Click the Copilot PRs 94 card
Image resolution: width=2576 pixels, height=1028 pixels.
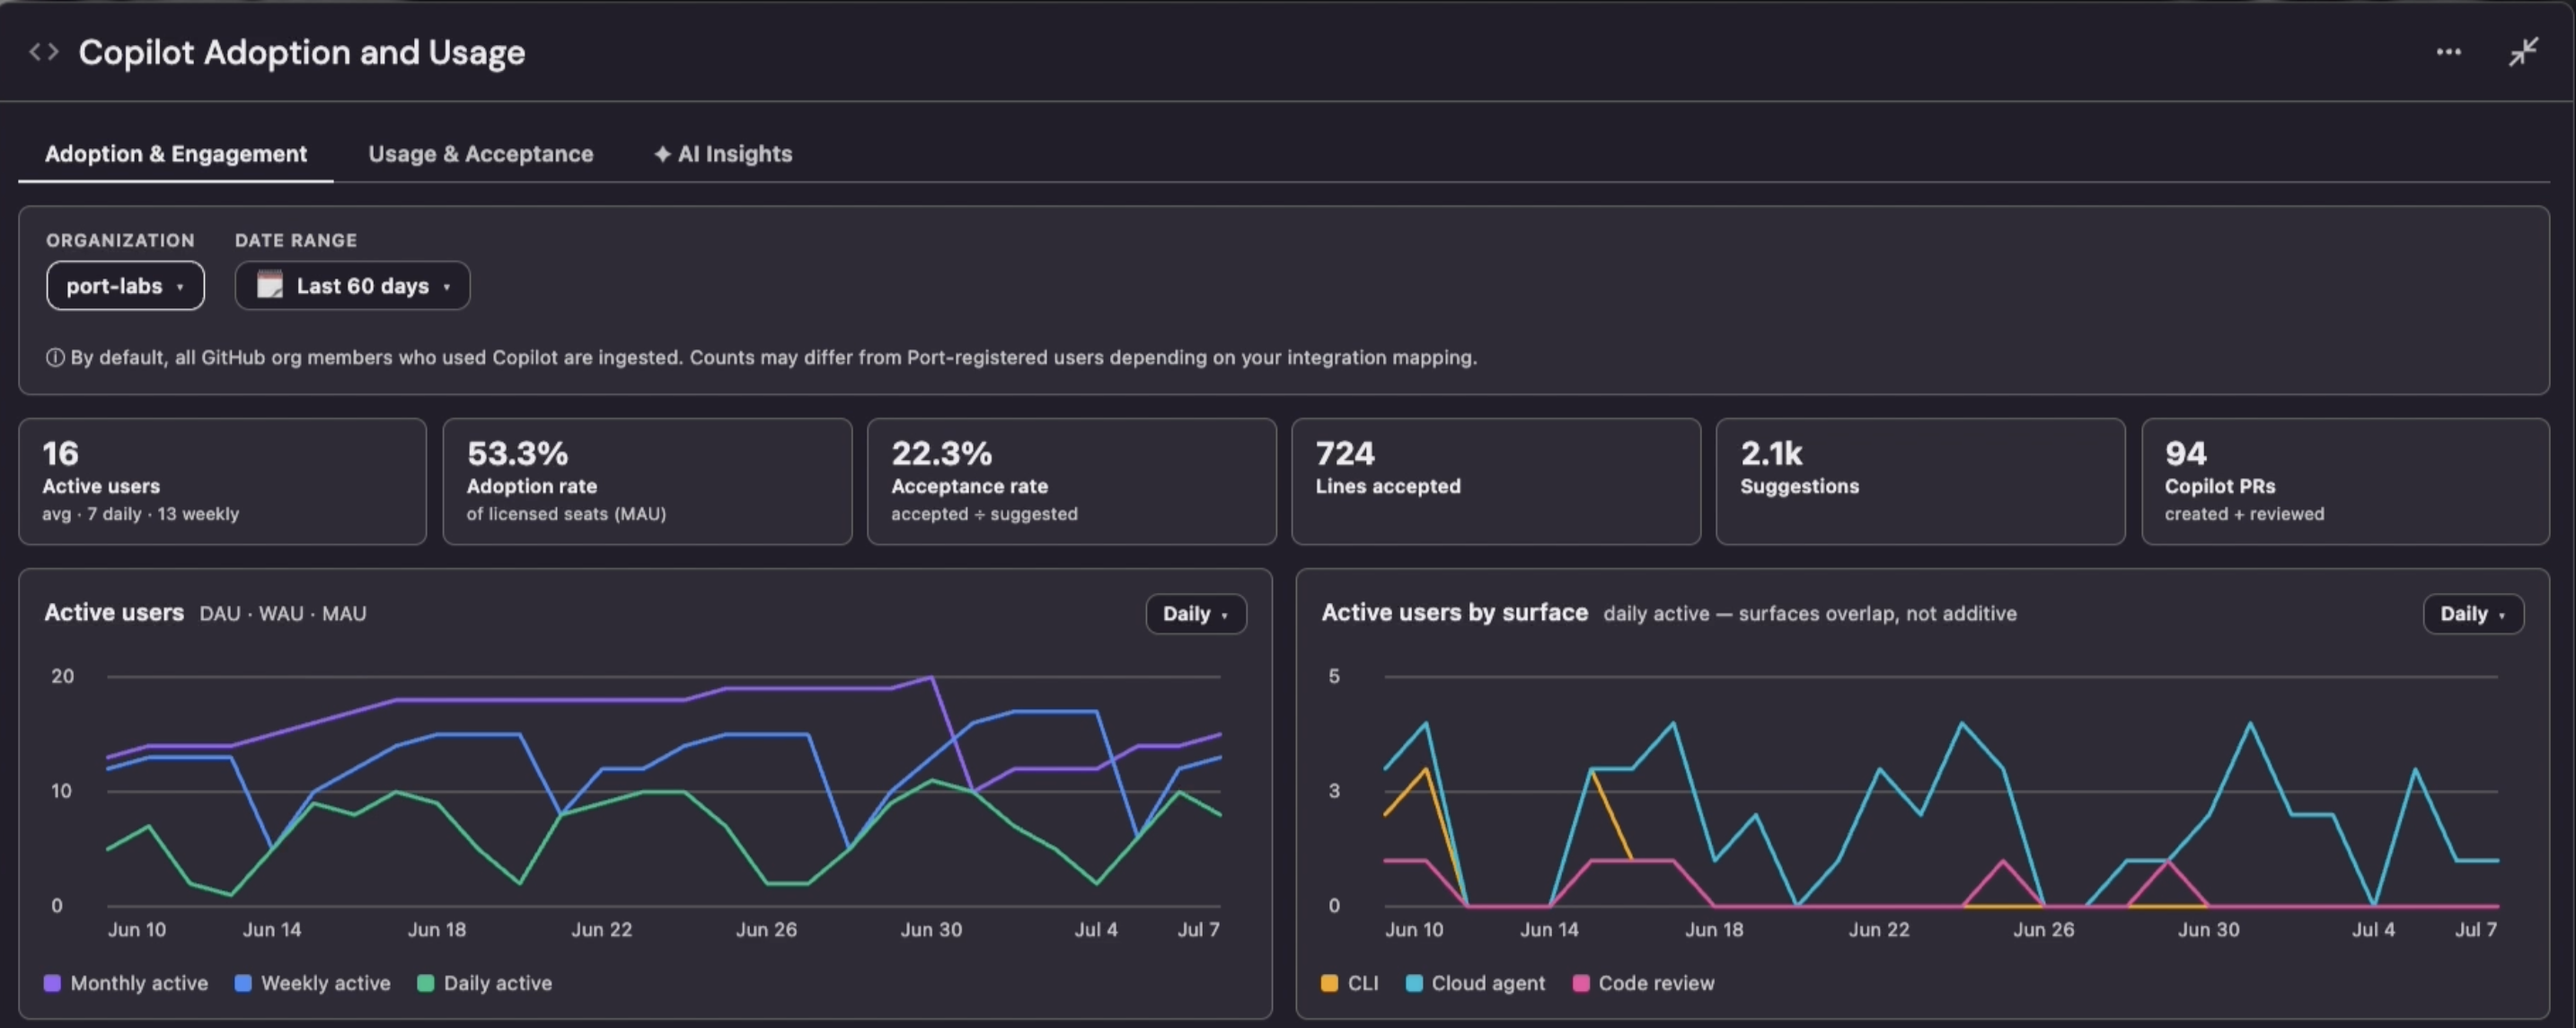[2345, 482]
